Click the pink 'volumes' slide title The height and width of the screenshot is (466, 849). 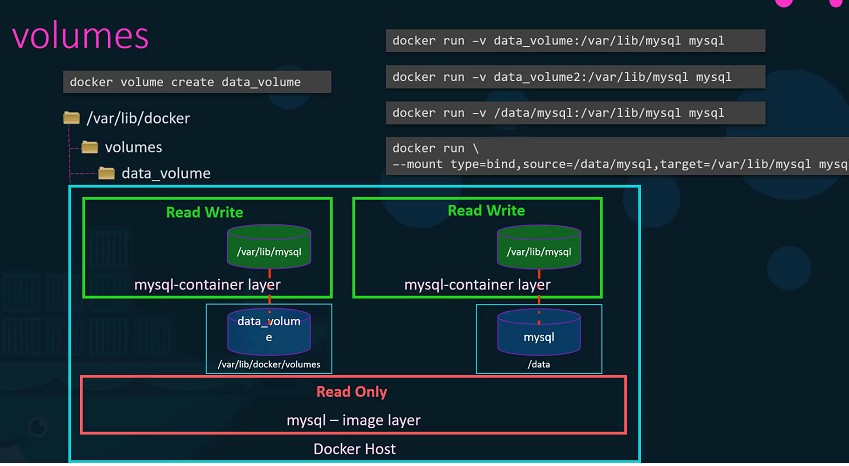80,36
